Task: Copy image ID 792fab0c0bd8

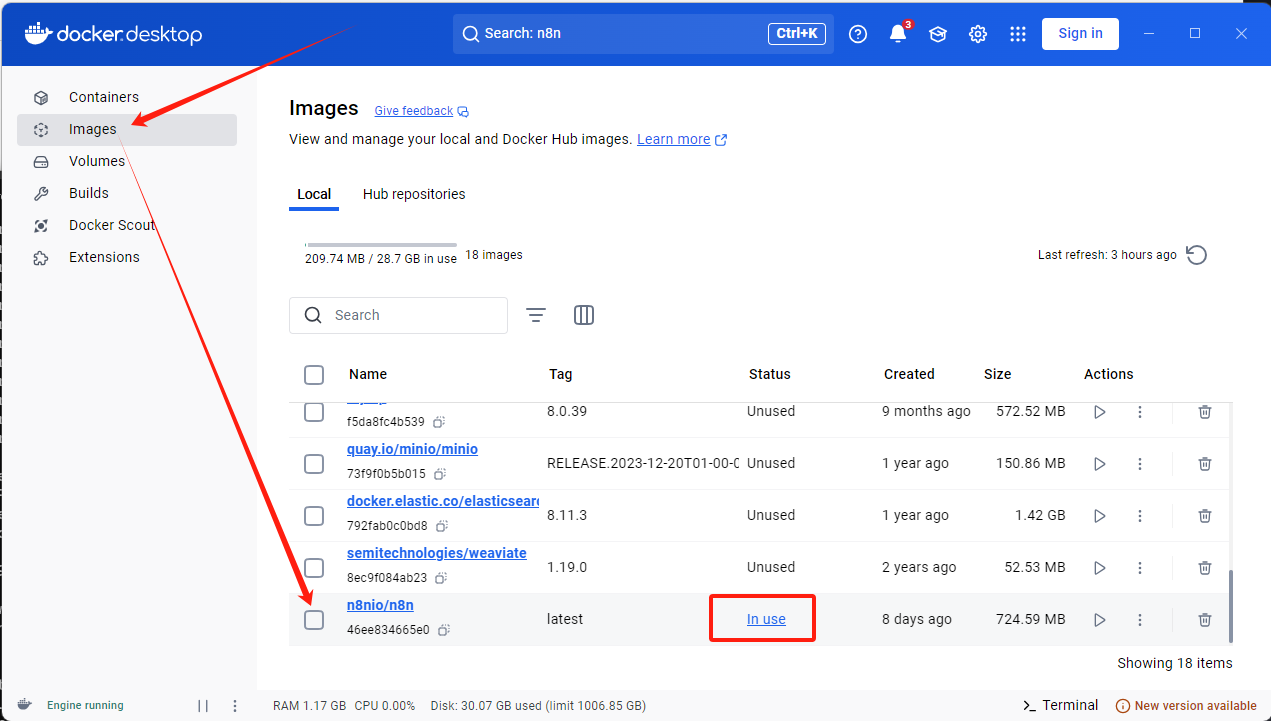Action: [x=441, y=526]
